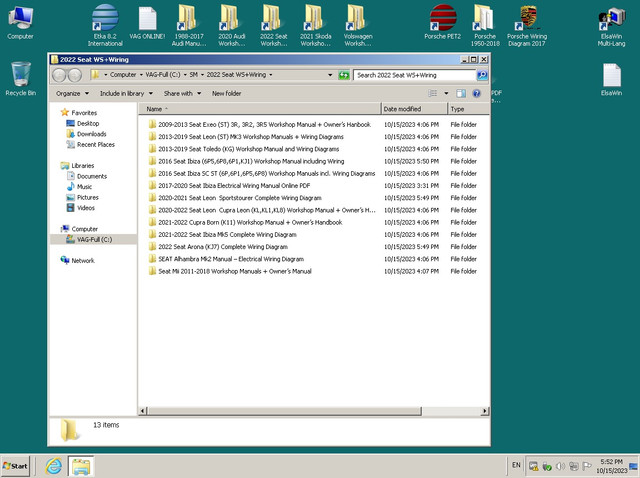Open the views options dropdown arrow
Screen dimensions: 640x478
[x=446, y=93]
